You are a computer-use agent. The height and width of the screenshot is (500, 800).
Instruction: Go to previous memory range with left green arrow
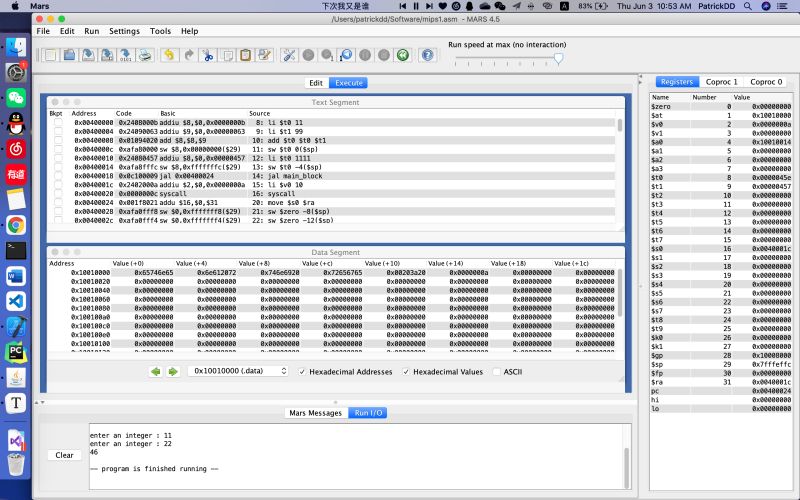[x=156, y=371]
